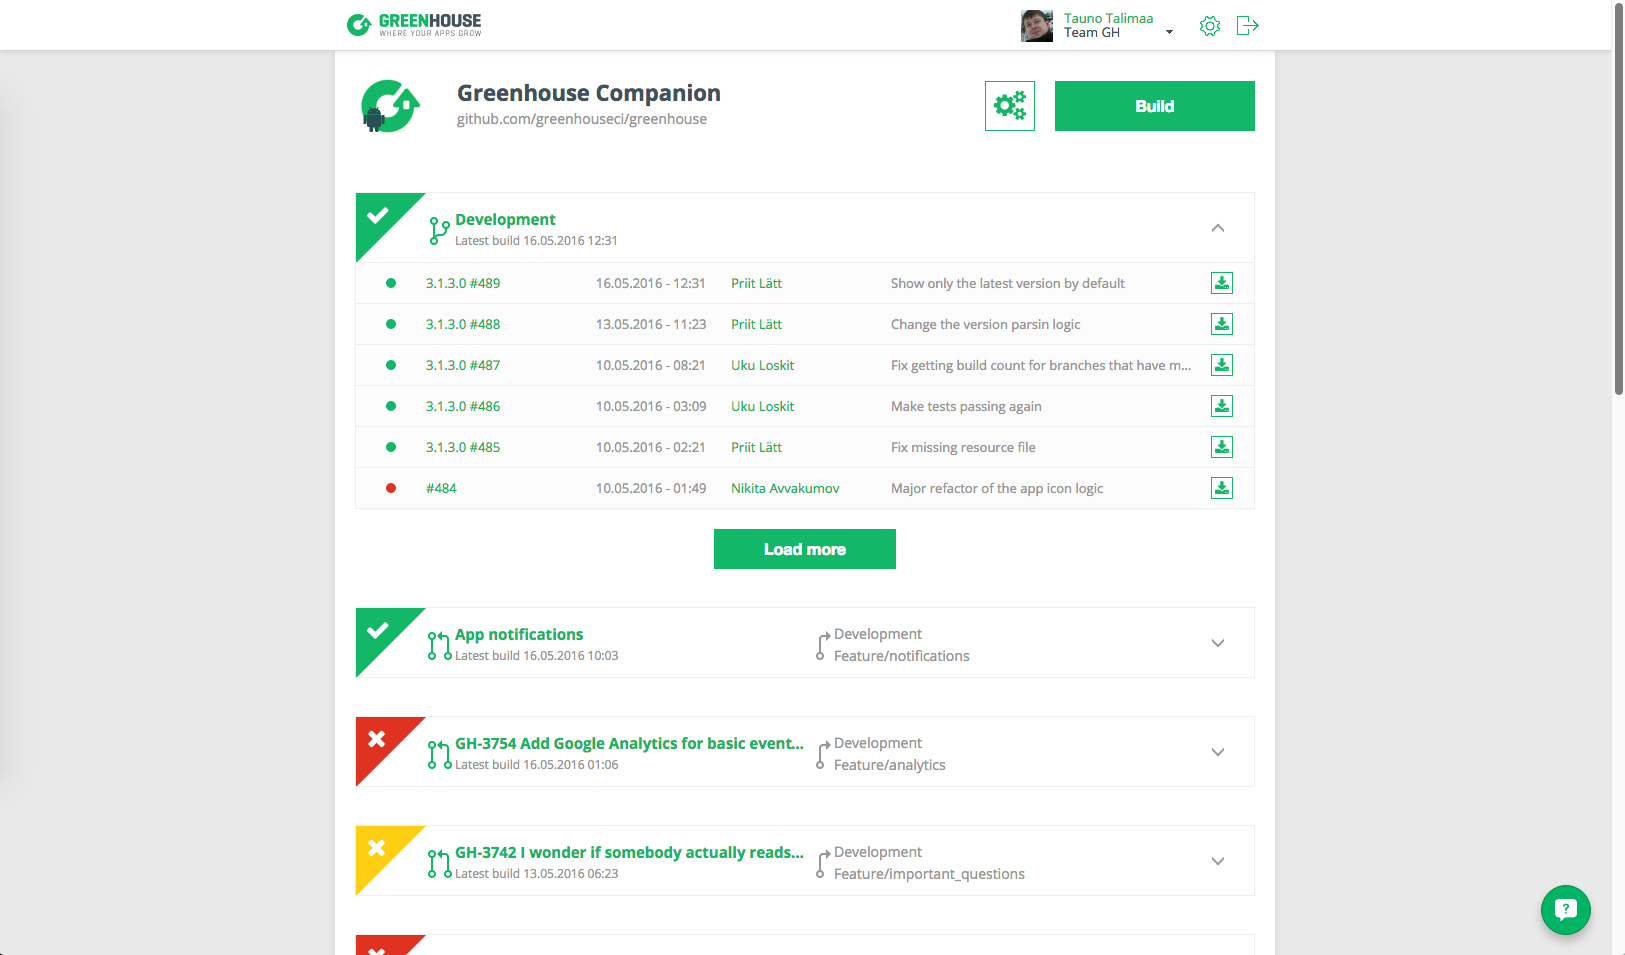Expand the App notifications section
The width and height of the screenshot is (1625, 955).
point(1218,643)
